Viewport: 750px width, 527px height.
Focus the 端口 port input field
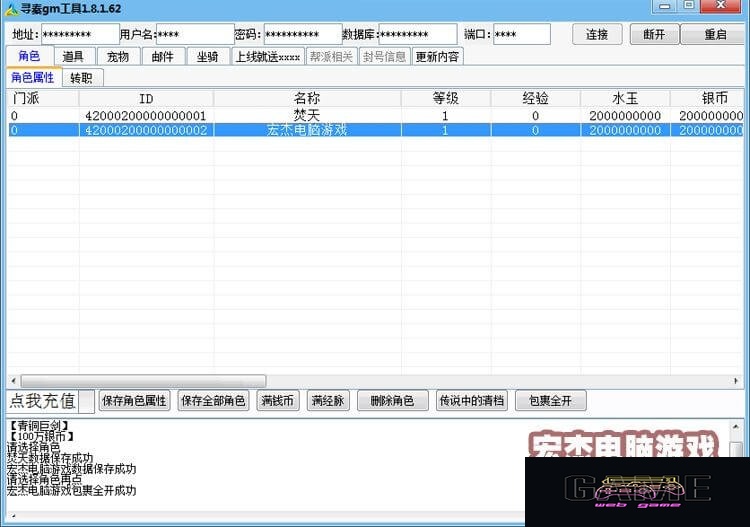[521, 34]
